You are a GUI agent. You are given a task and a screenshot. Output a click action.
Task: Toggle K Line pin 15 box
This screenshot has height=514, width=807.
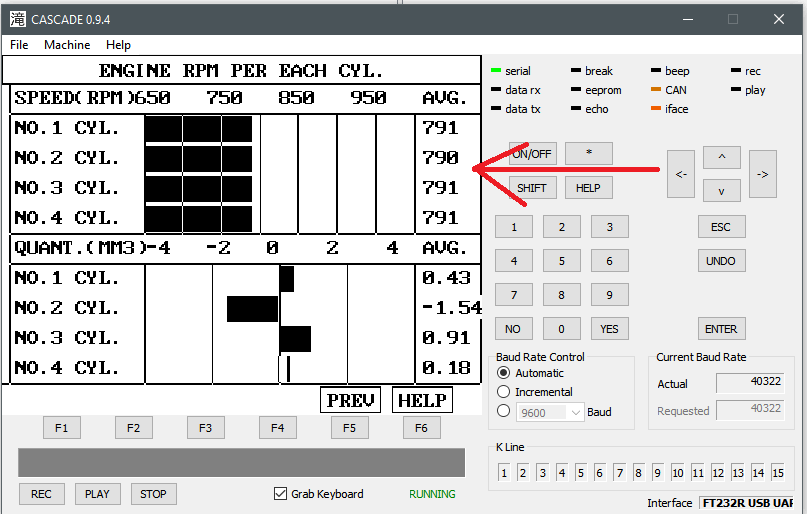[778, 473]
